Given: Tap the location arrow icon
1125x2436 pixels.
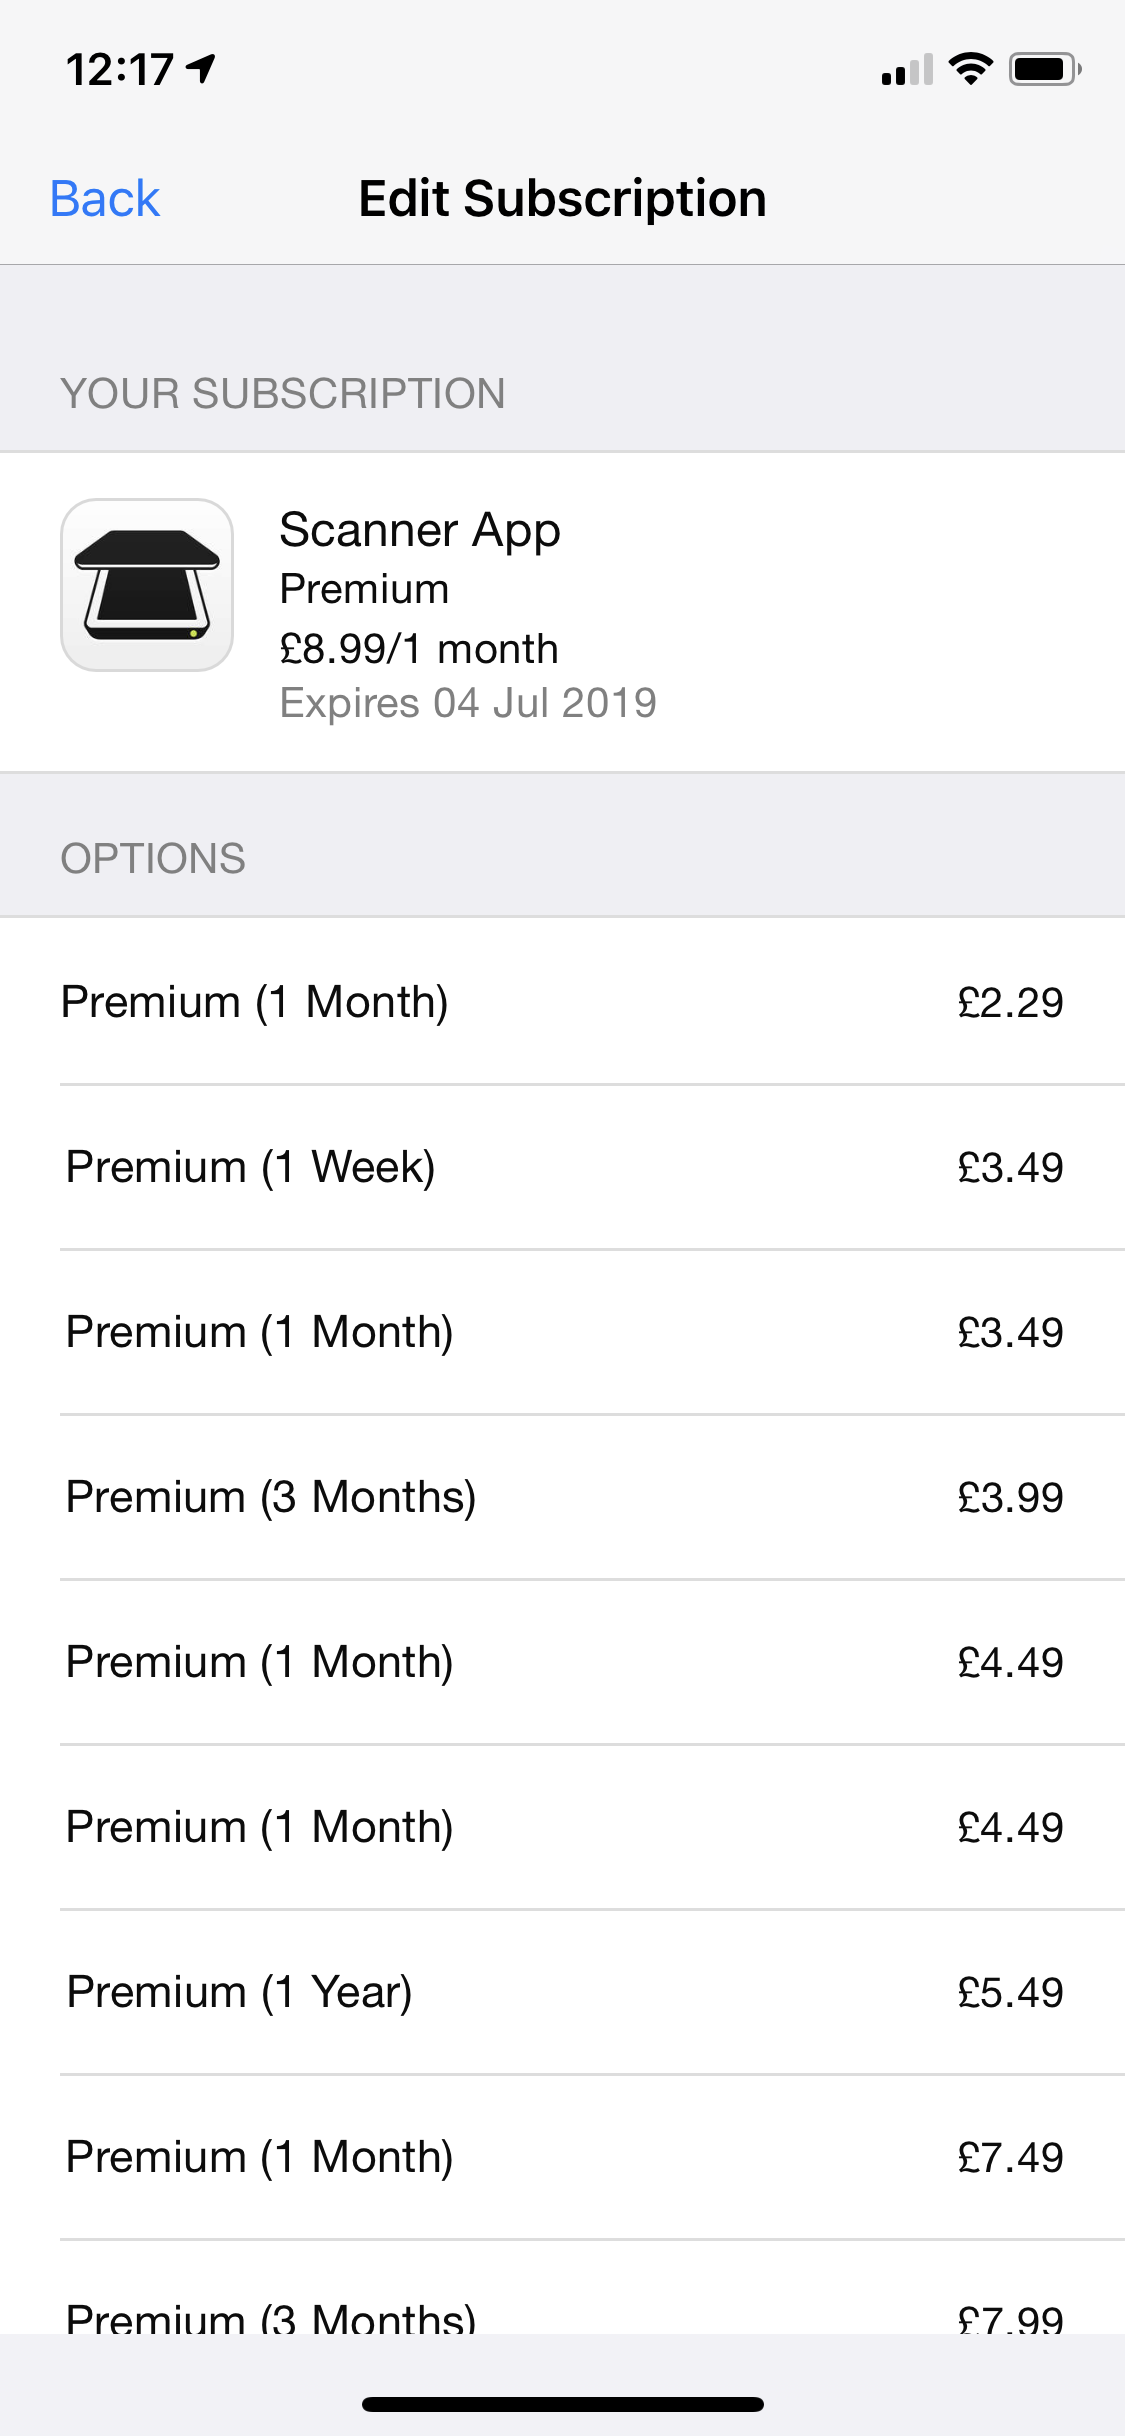Looking at the screenshot, I should coord(202,68).
